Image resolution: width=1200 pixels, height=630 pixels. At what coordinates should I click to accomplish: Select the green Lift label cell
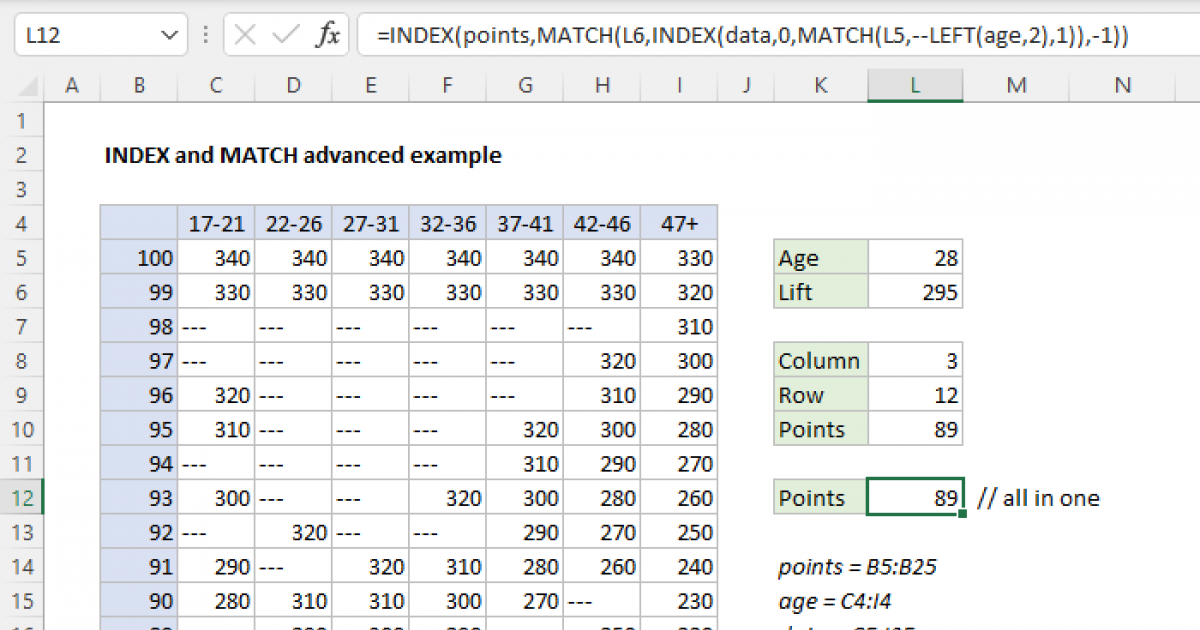(820, 292)
